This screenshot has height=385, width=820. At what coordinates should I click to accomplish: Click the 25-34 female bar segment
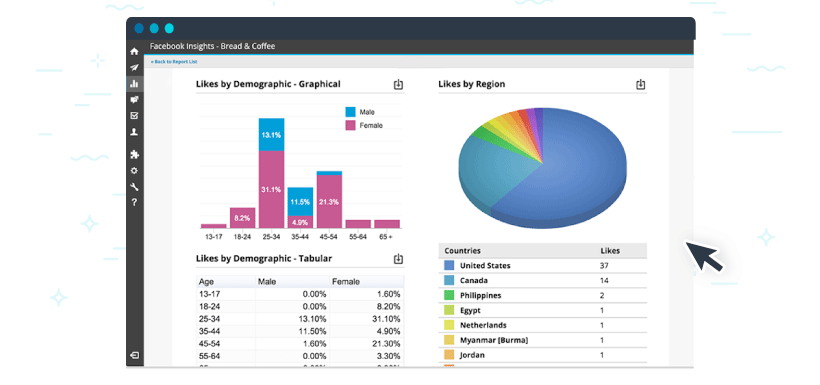pos(271,189)
